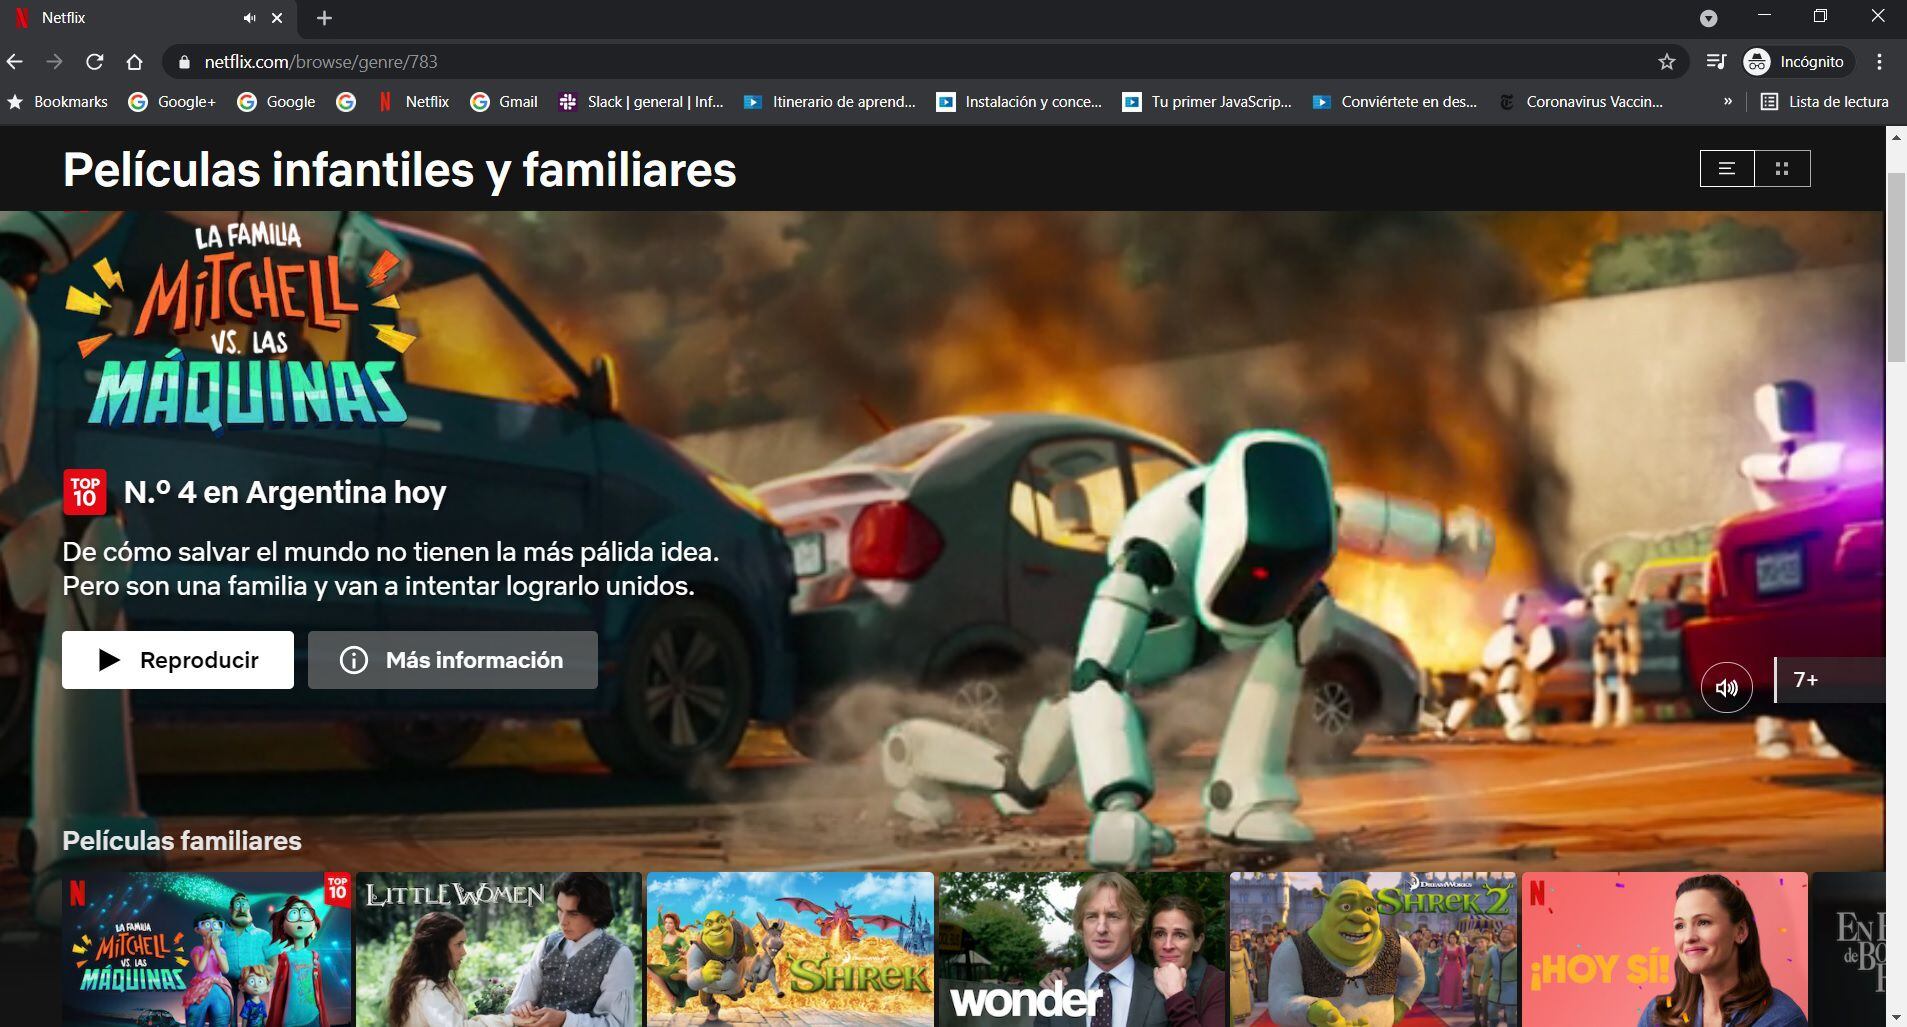This screenshot has width=1907, height=1027.
Task: Open a new browser tab
Action: (324, 18)
